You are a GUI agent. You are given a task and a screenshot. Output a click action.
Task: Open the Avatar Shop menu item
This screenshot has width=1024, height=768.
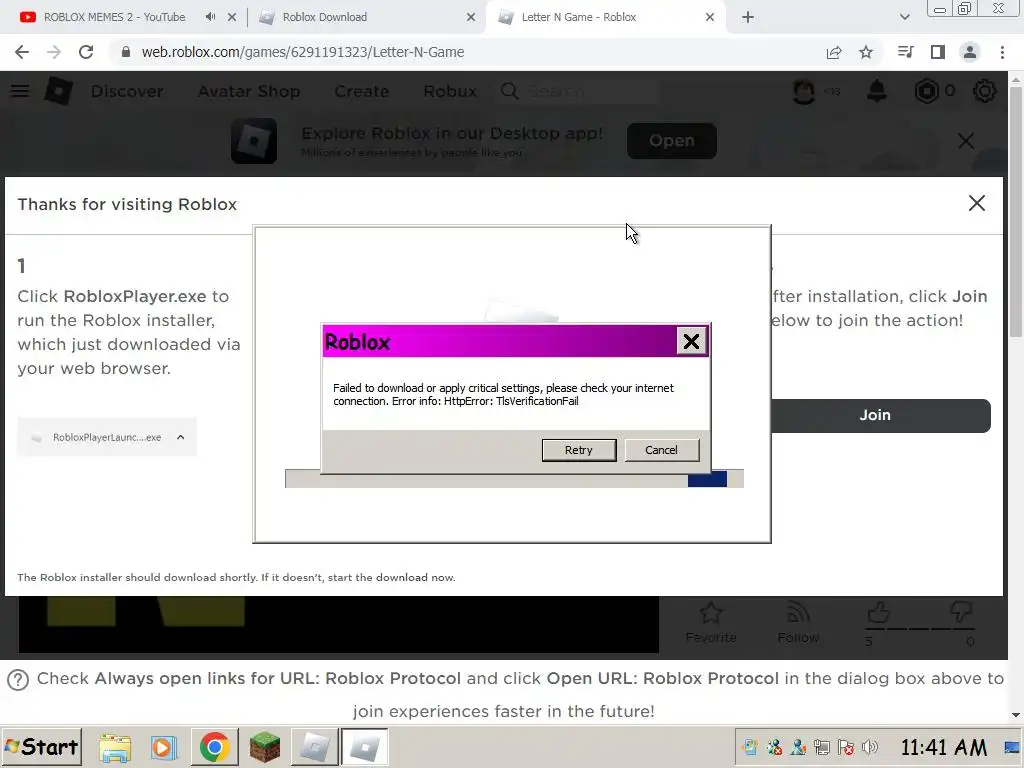click(249, 91)
